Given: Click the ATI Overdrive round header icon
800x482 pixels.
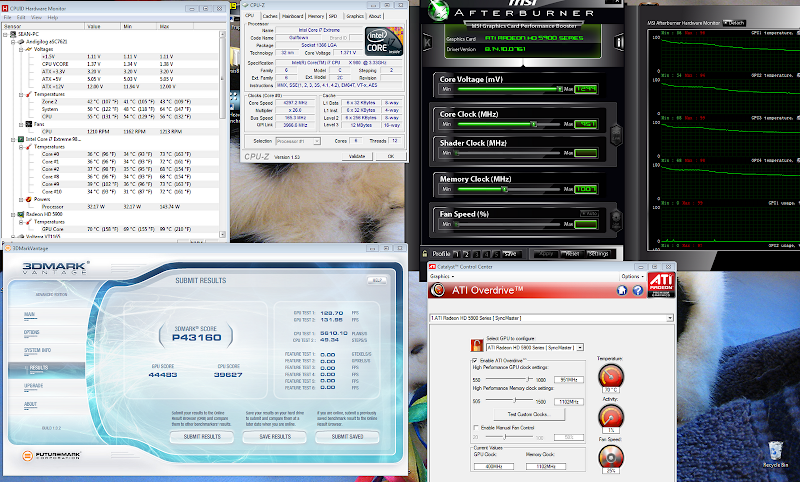Looking at the screenshot, I should point(437,290).
